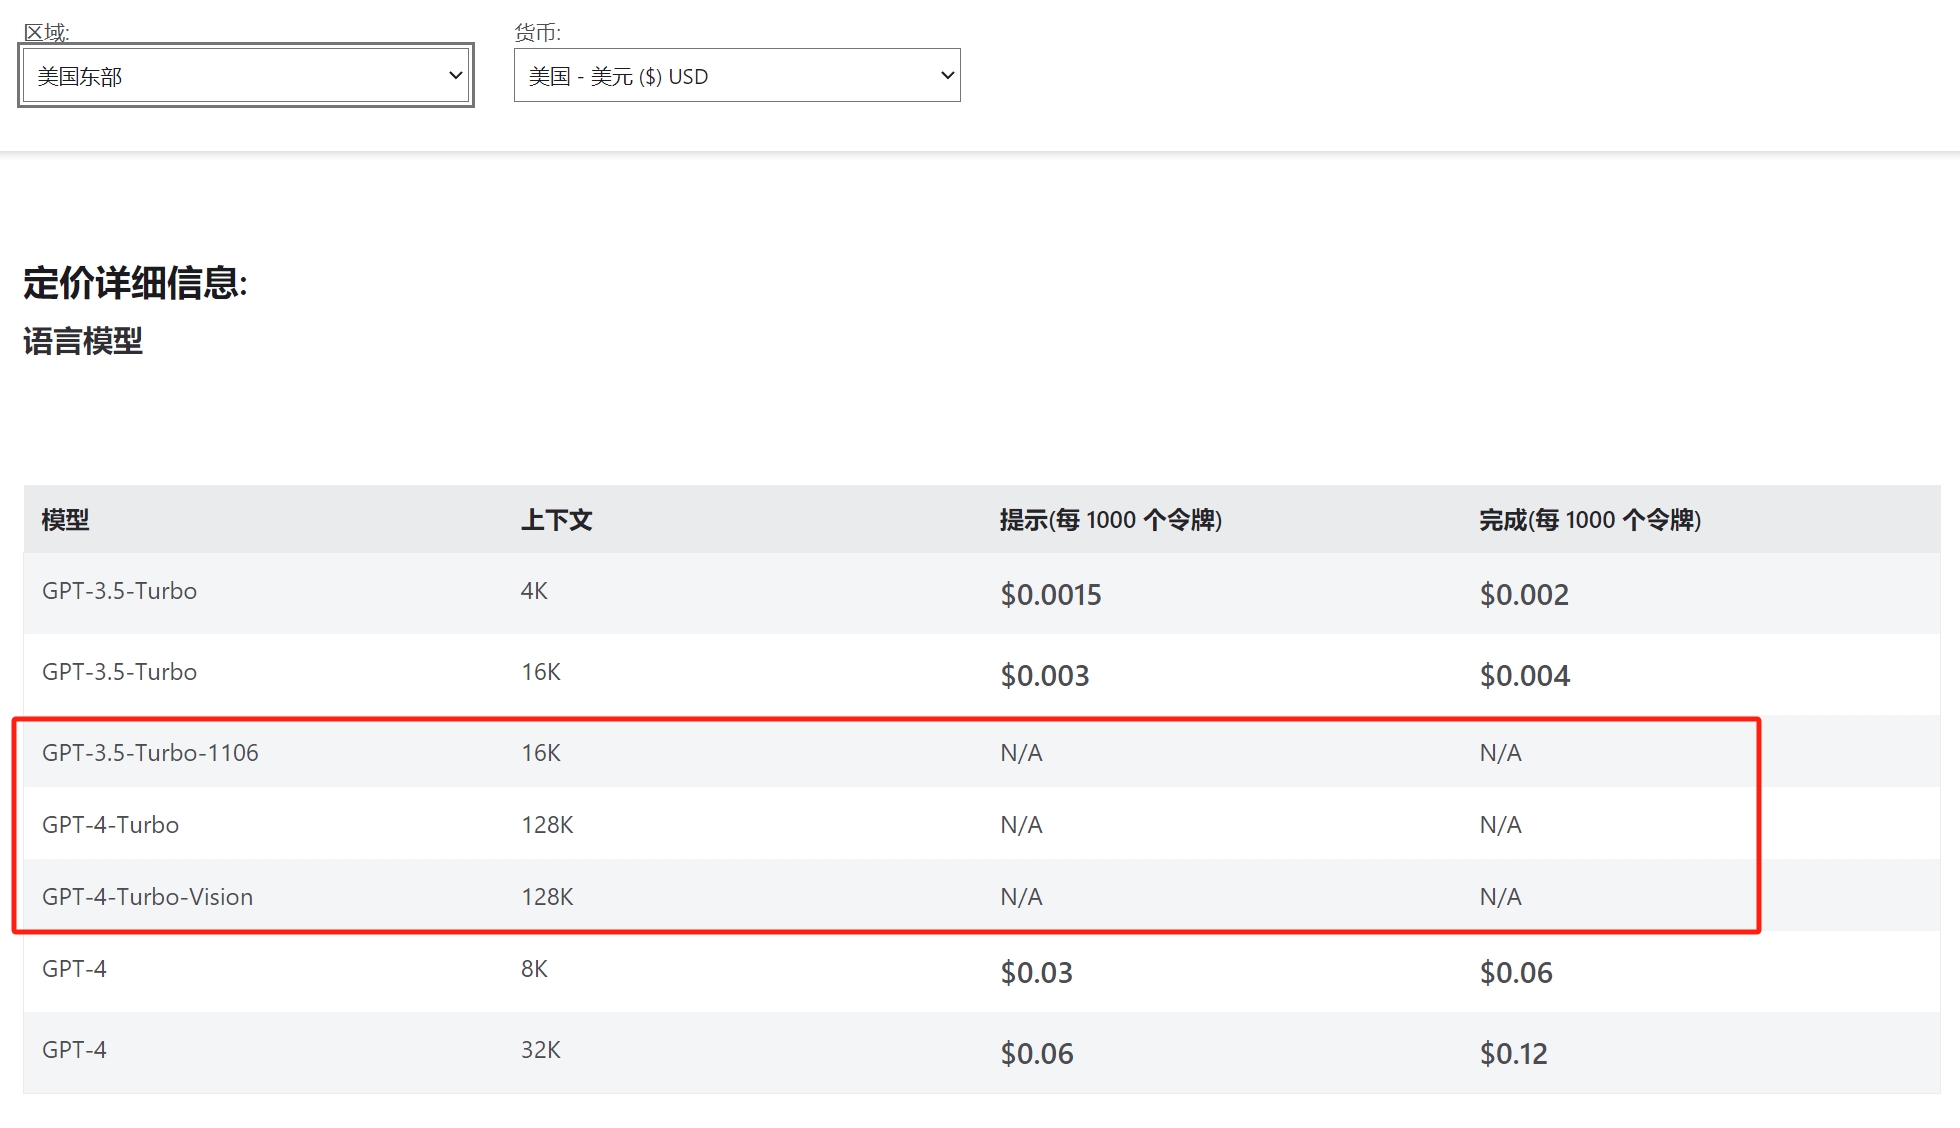Select the GPT-4-Turbo-Vision model name
The image size is (1960, 1128).
pyautogui.click(x=147, y=897)
